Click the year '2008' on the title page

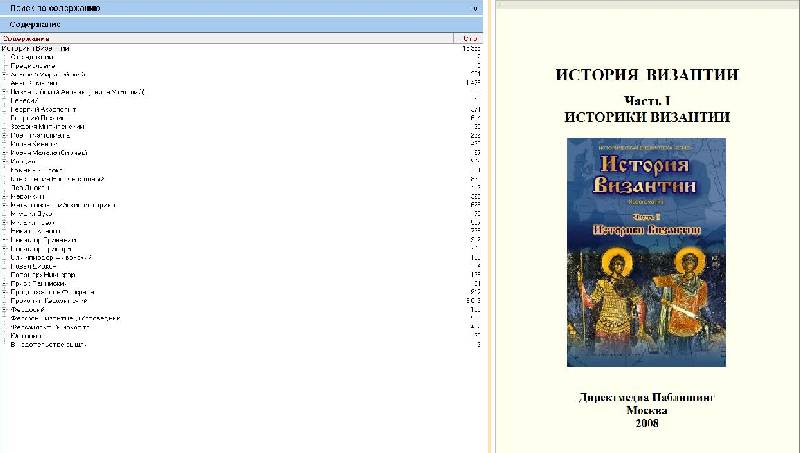coord(647,423)
